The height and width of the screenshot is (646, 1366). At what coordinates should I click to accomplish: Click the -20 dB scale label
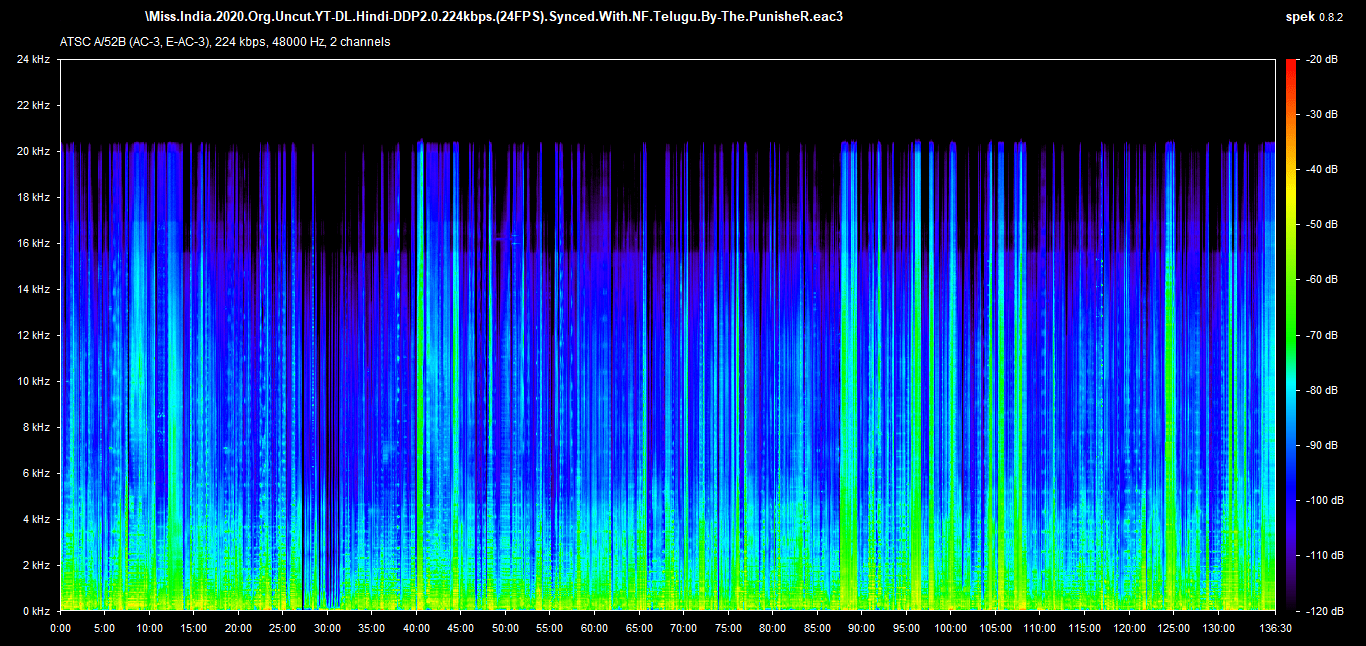(1323, 60)
